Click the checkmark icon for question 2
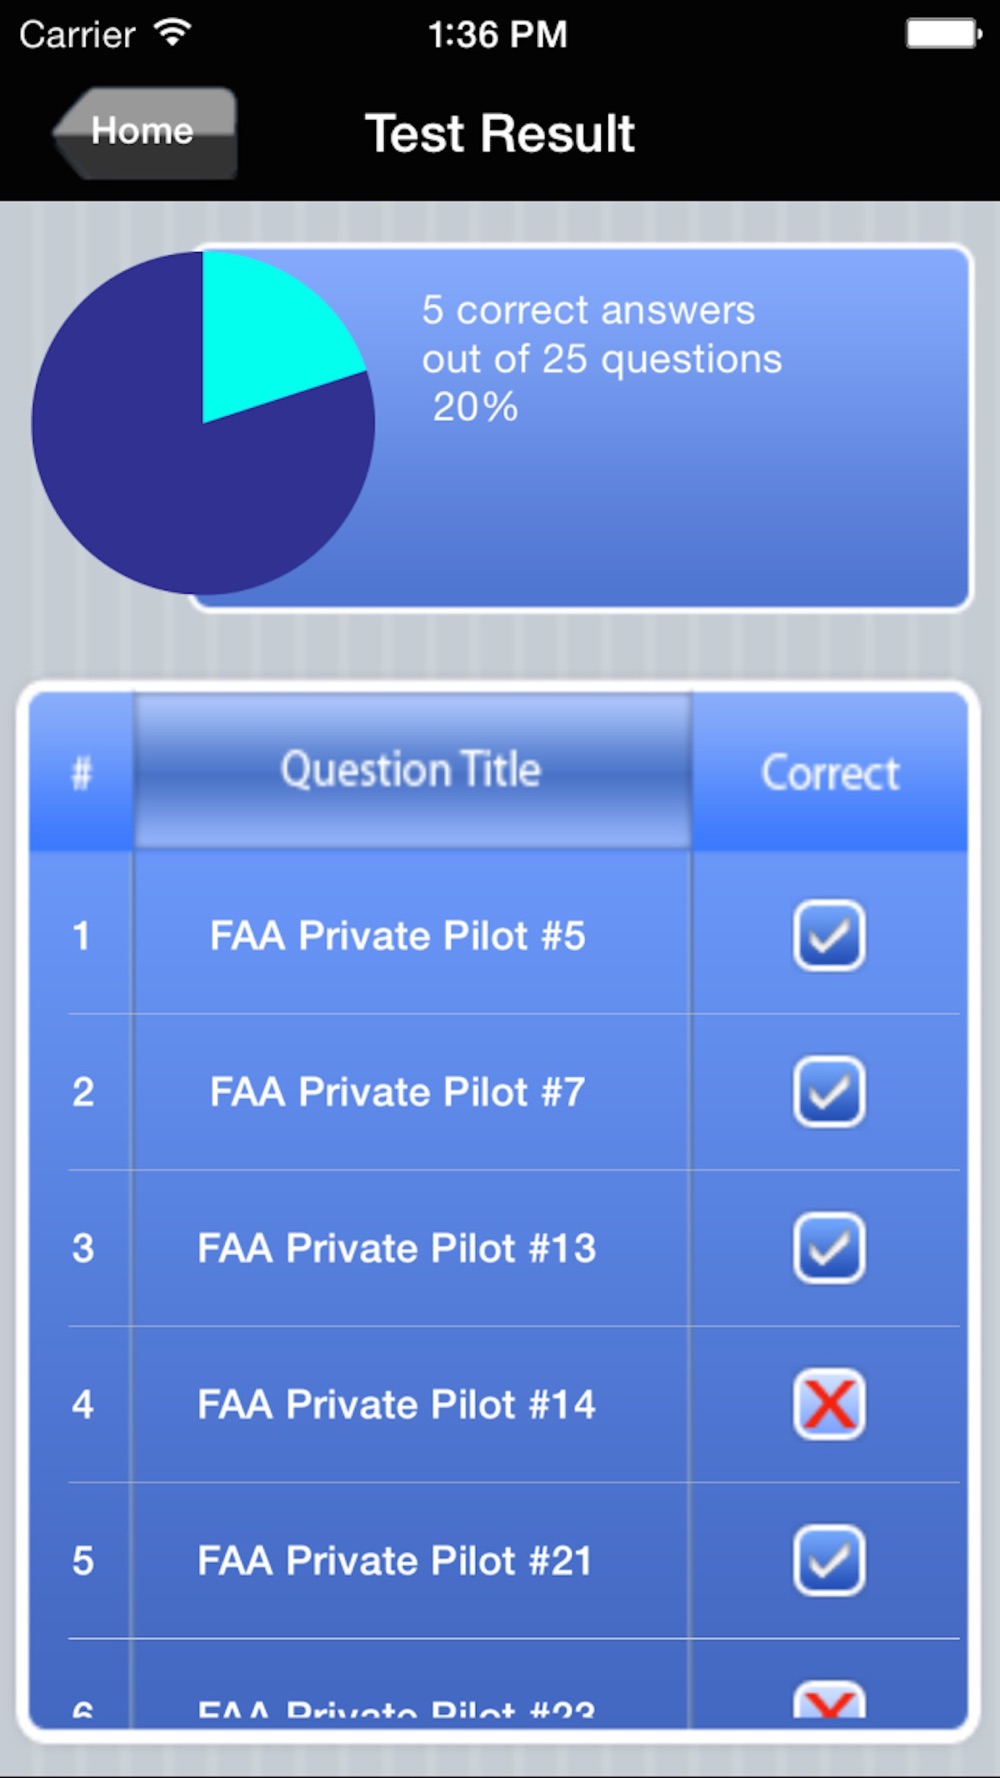This screenshot has width=1000, height=1778. click(x=829, y=1092)
